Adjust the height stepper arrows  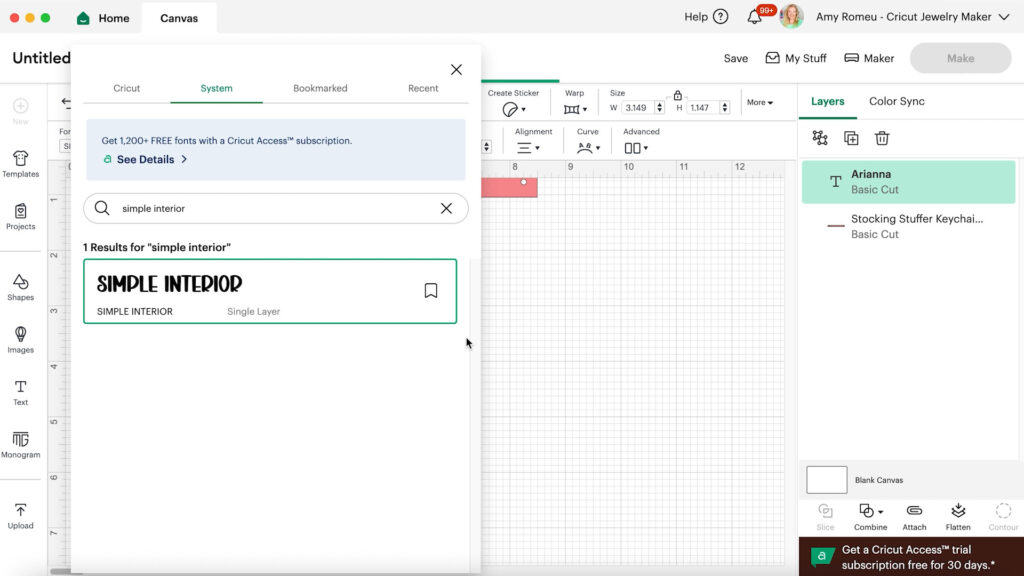[724, 108]
